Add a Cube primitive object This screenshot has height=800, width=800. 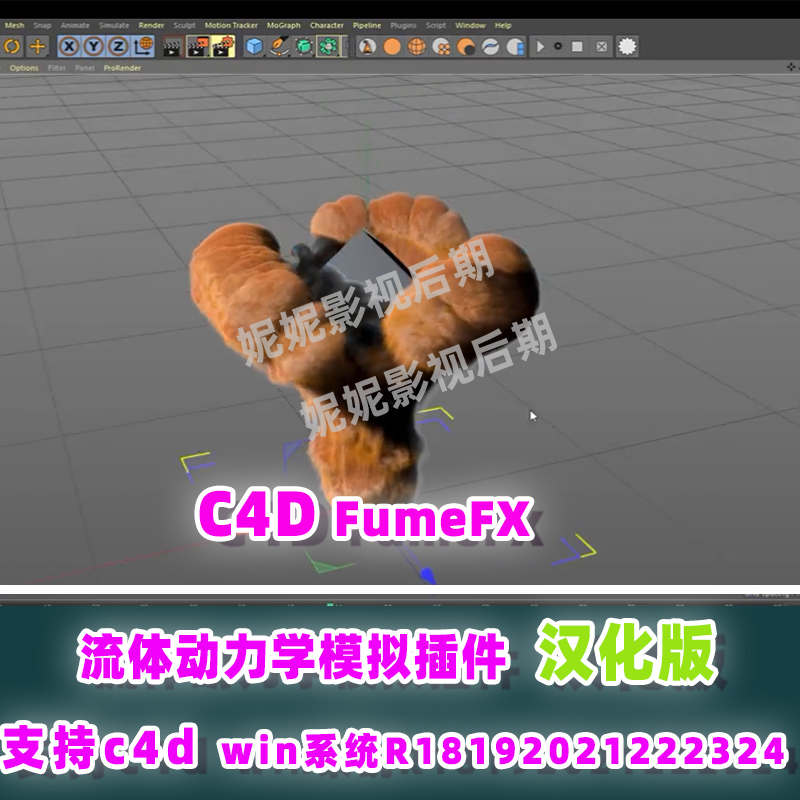coord(254,46)
